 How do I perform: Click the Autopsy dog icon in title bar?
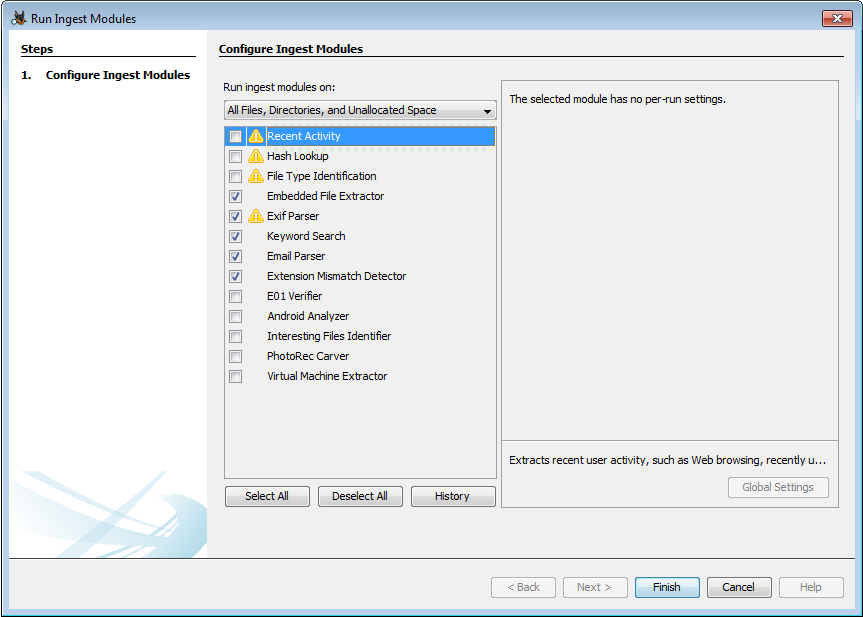[x=18, y=18]
